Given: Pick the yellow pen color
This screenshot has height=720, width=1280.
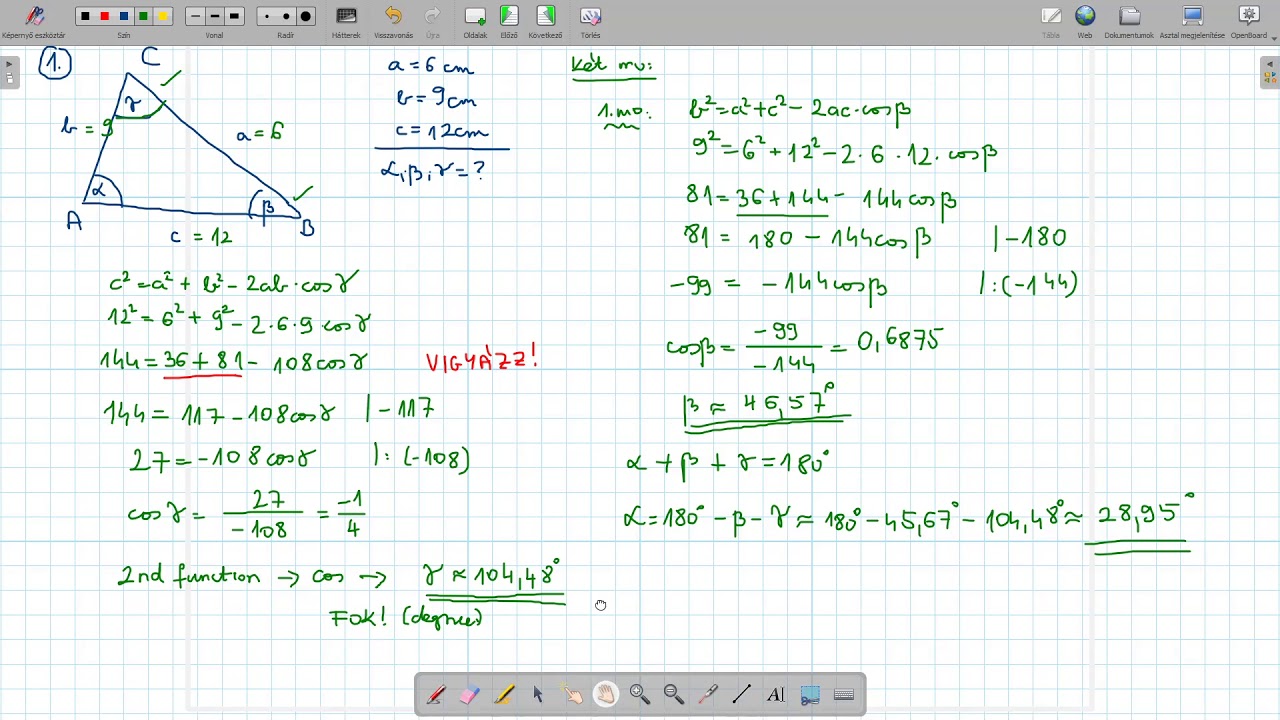Looking at the screenshot, I should coord(163,16).
